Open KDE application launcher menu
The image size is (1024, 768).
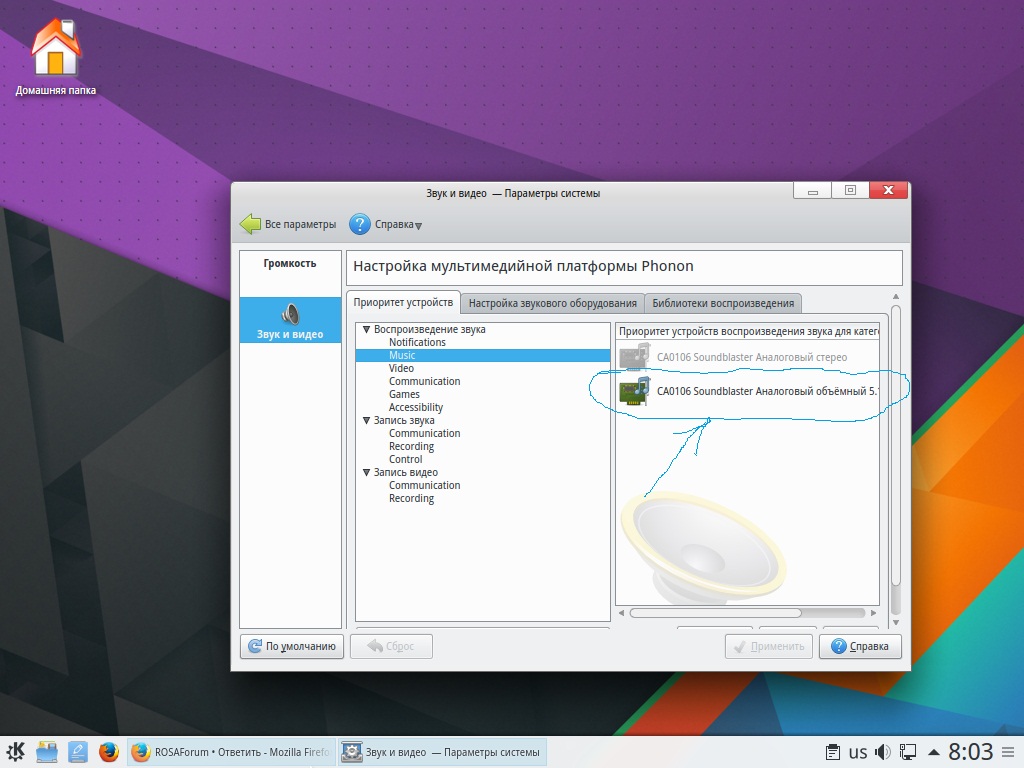[x=16, y=752]
